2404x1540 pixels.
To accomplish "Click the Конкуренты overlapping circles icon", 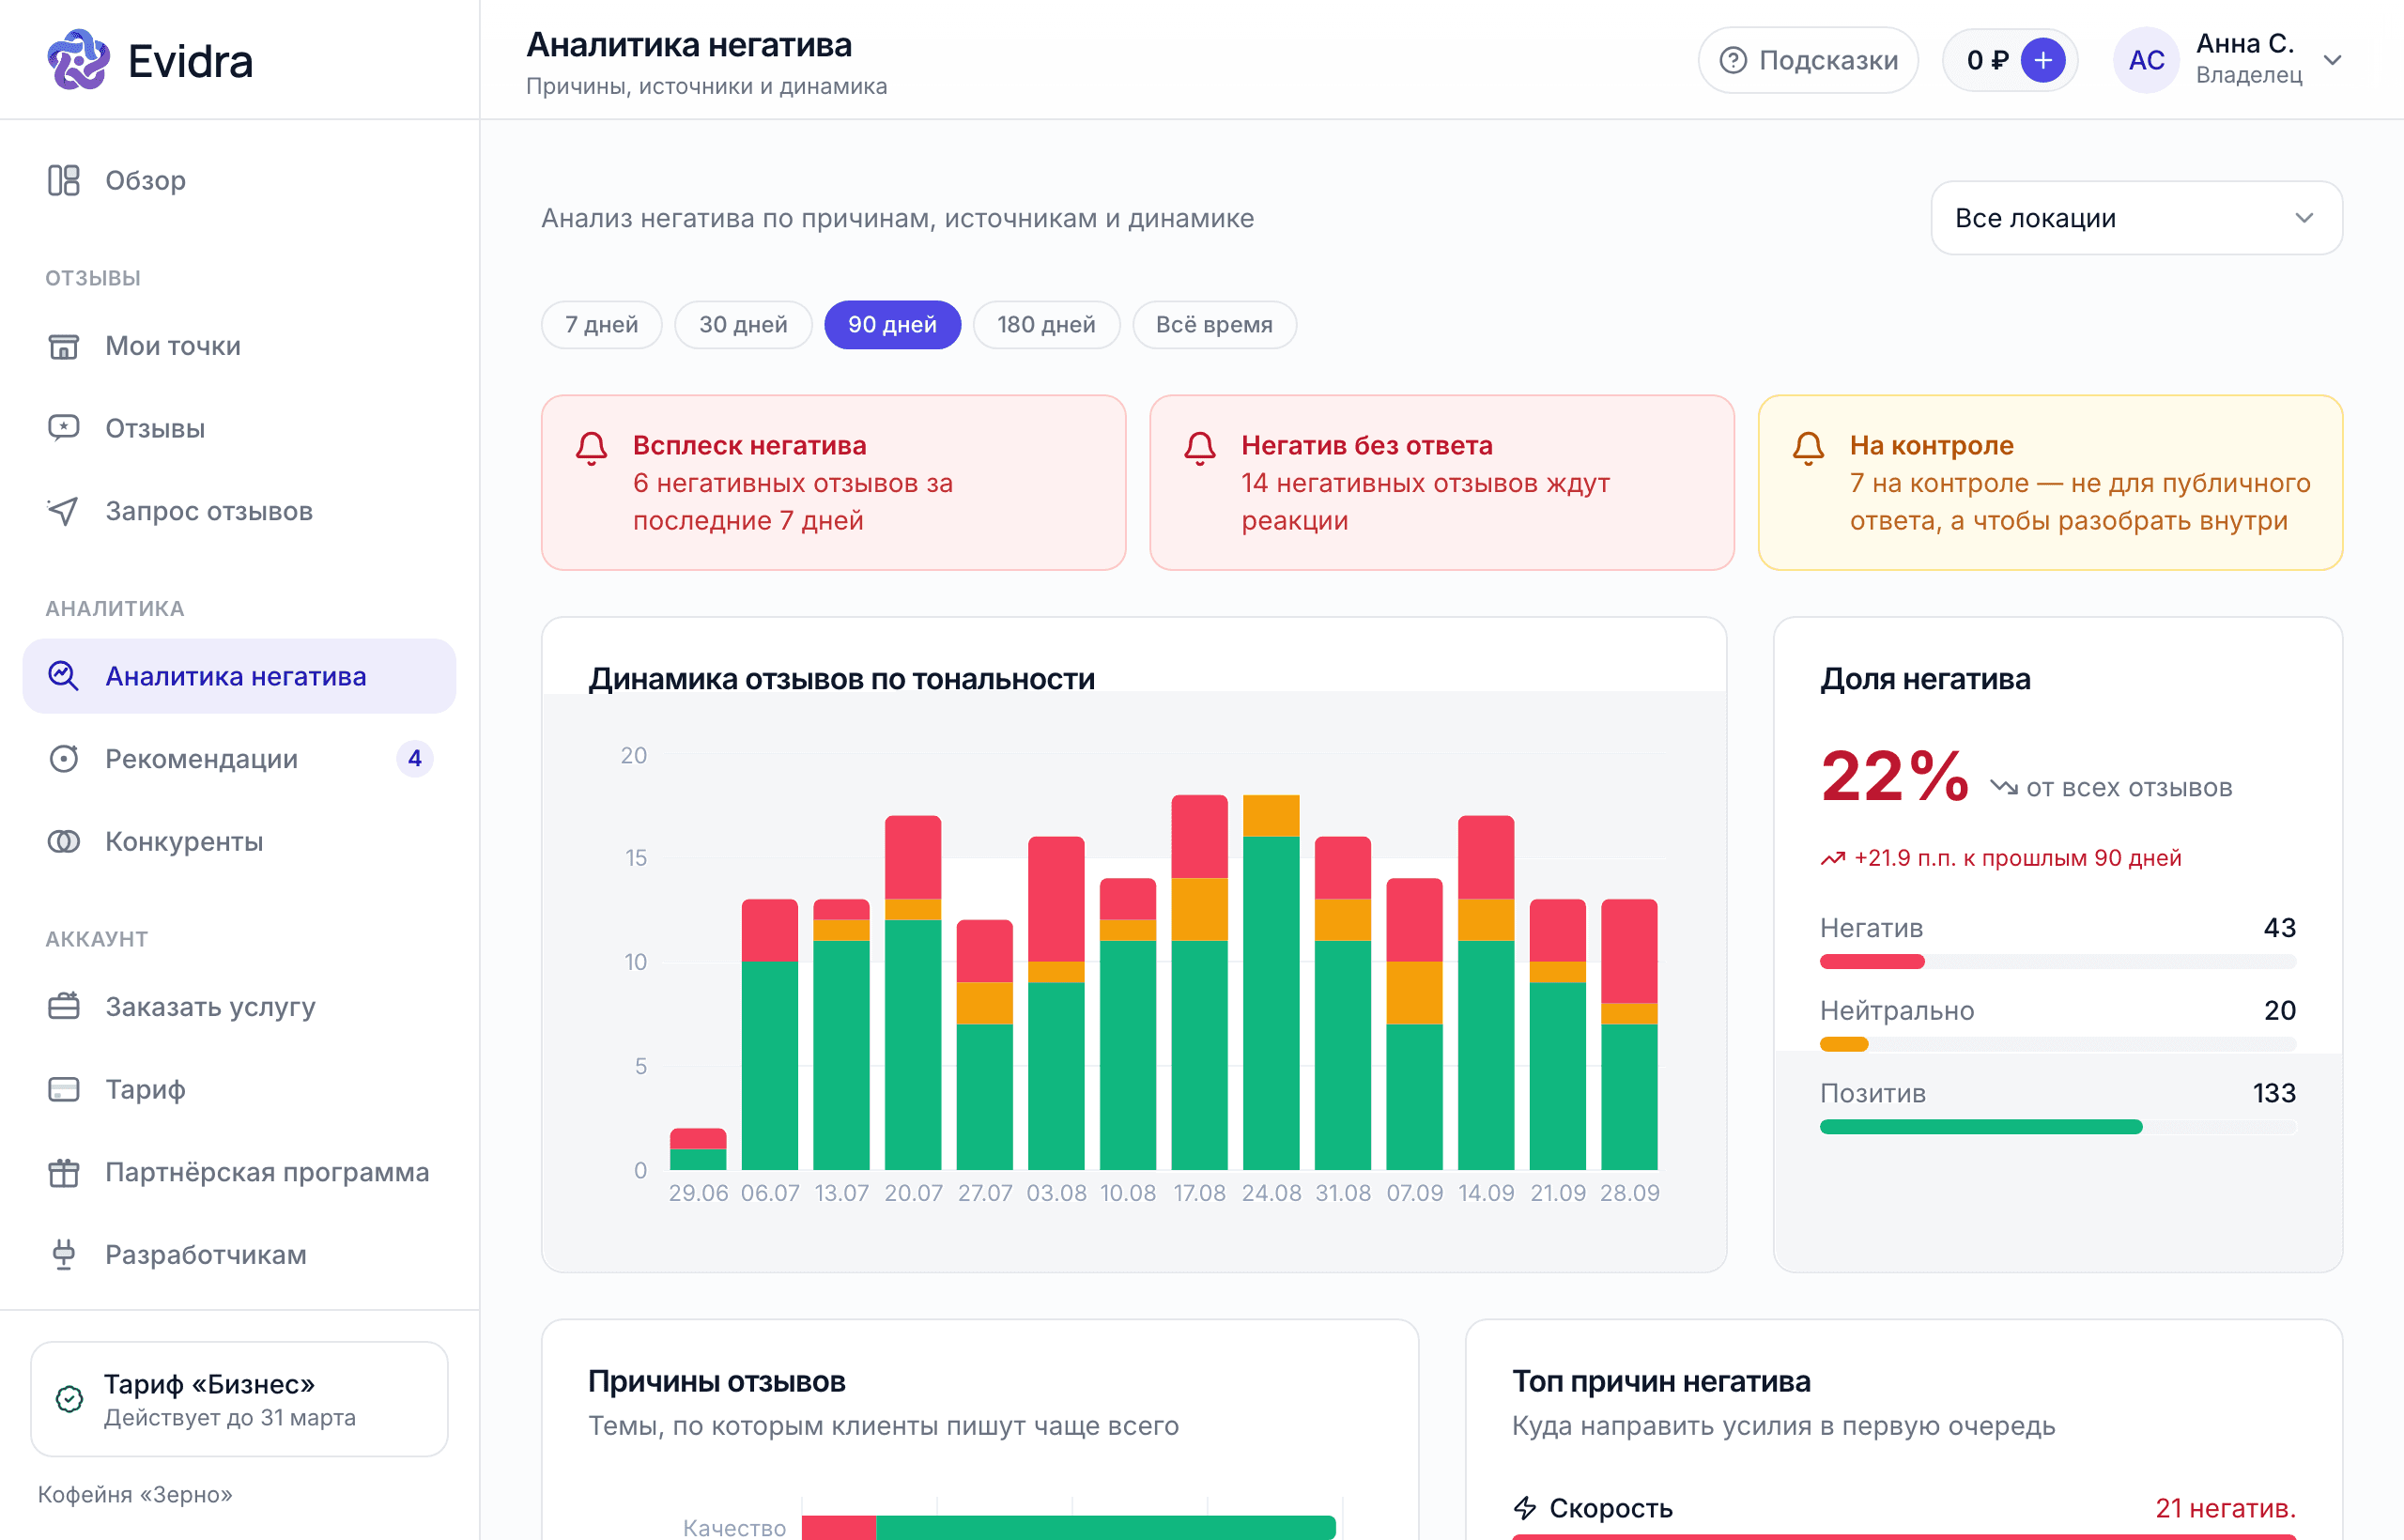I will coord(64,842).
